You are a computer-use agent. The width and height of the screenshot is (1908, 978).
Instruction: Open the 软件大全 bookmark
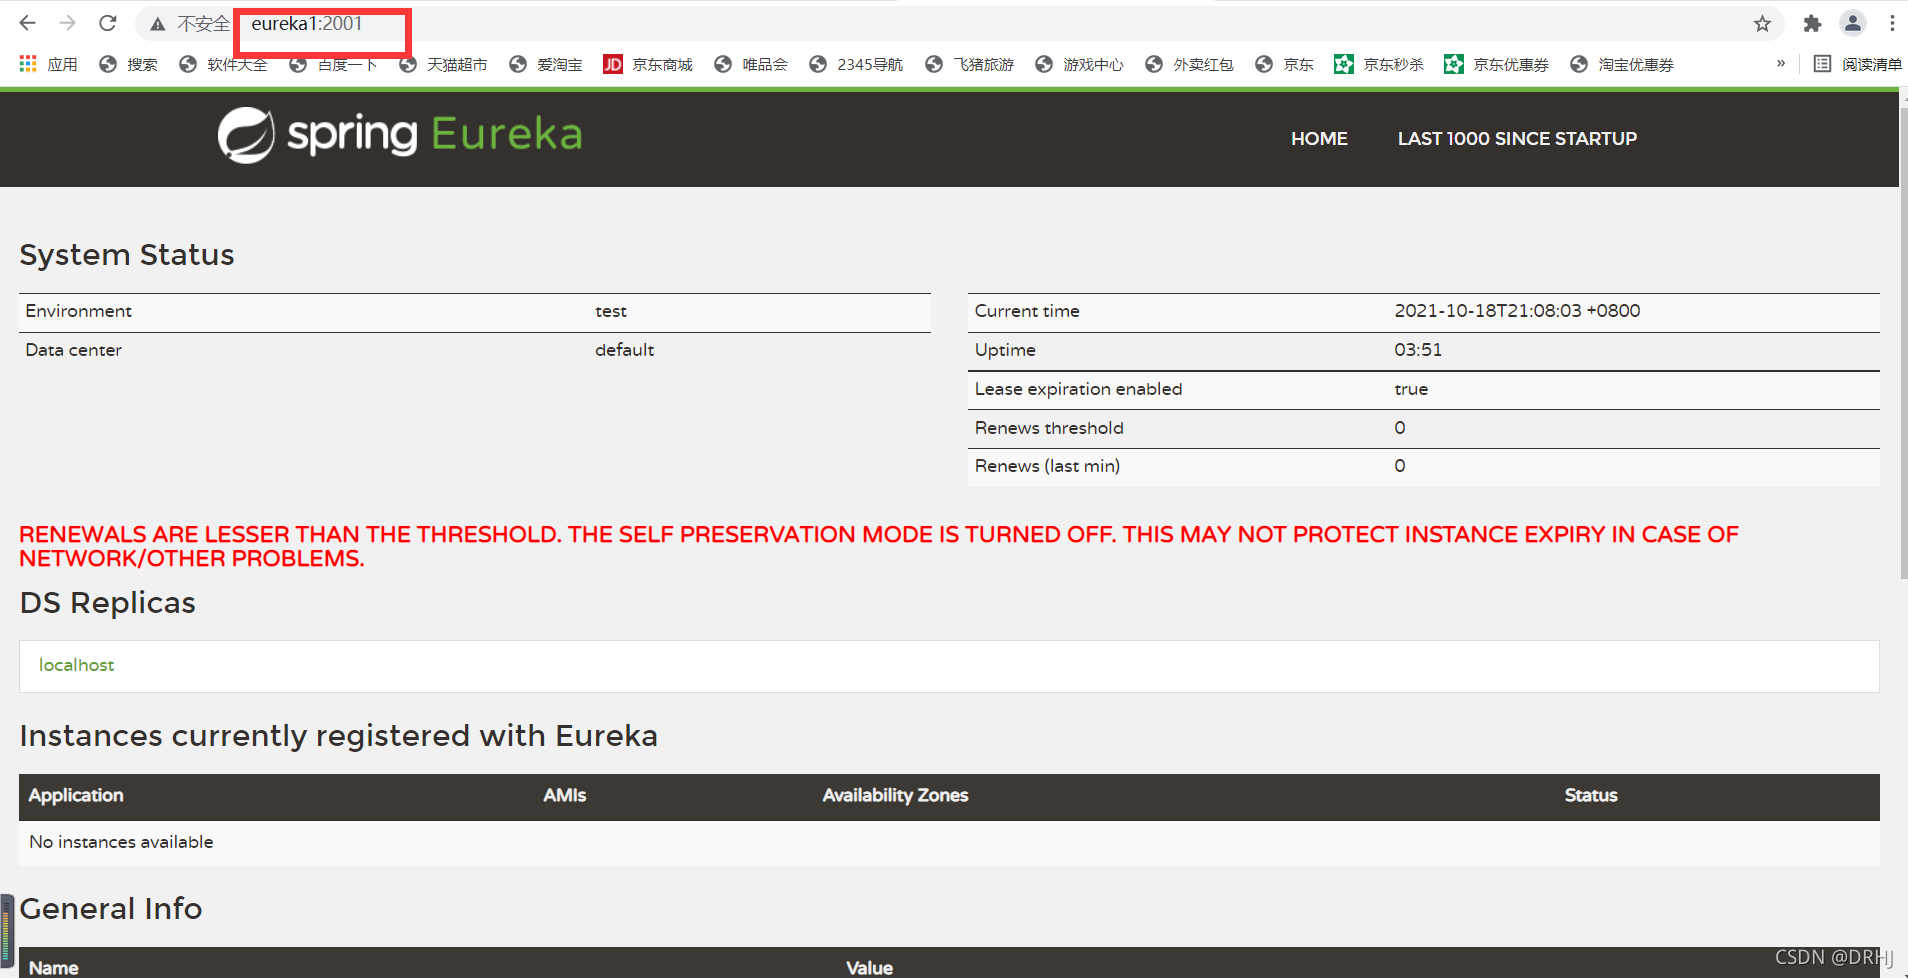click(223, 64)
